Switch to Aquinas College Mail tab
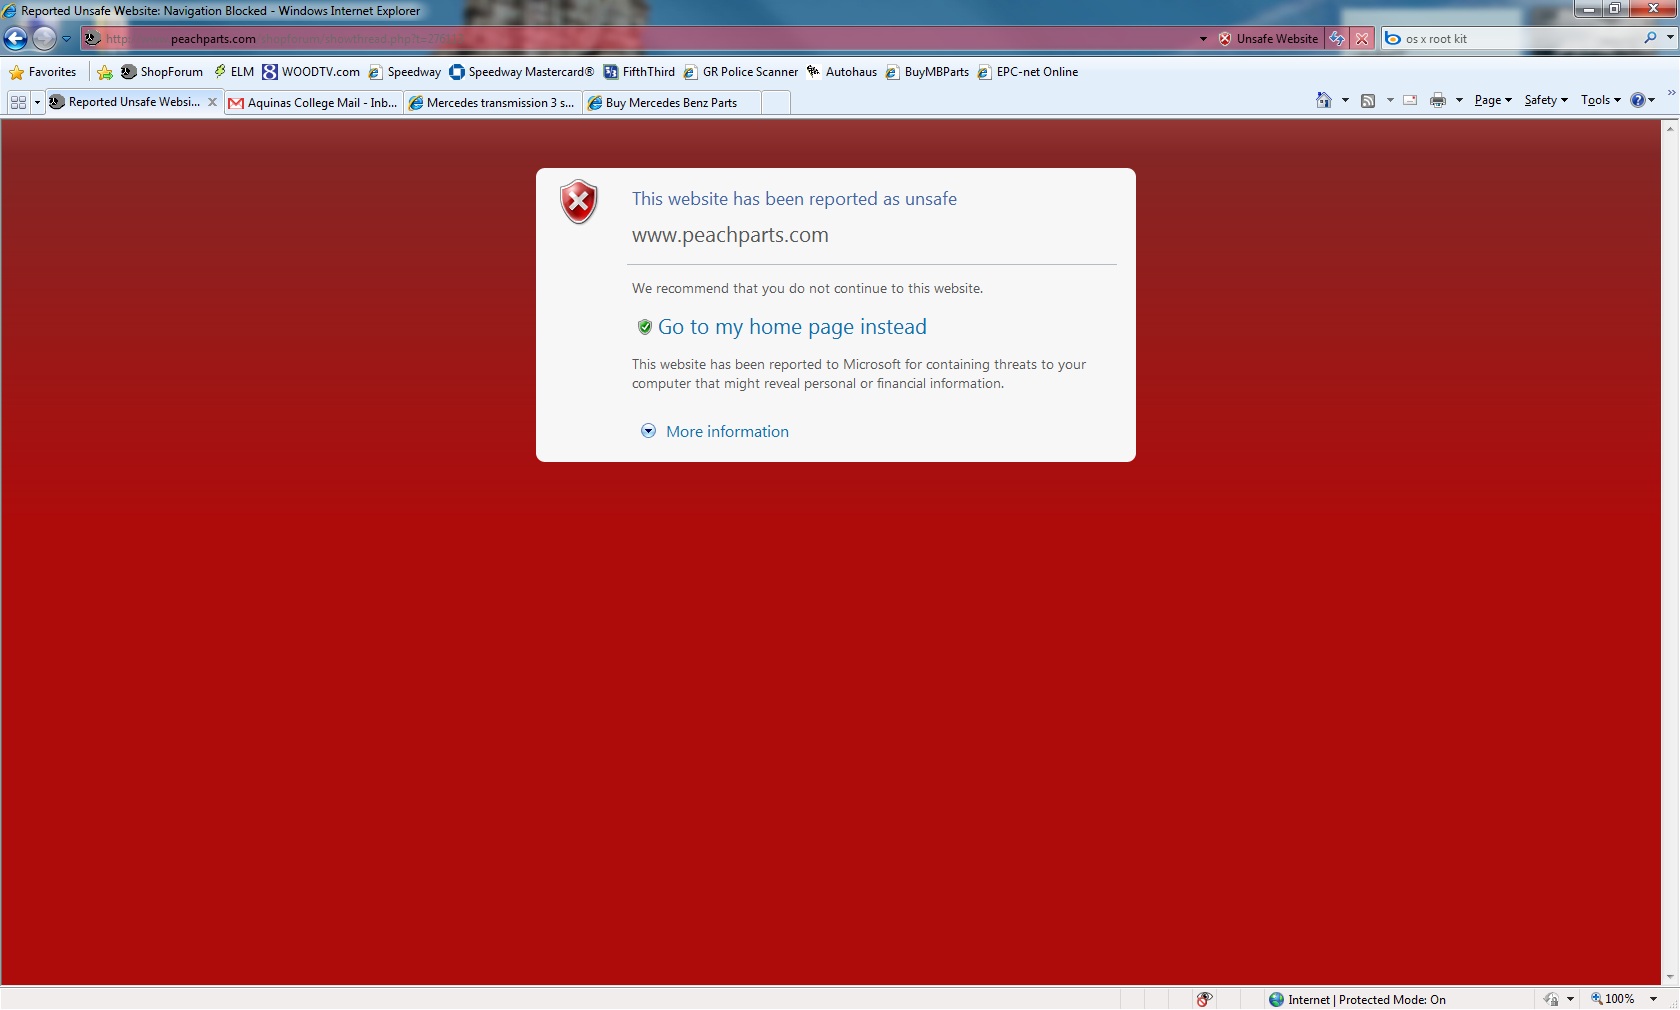 [314, 103]
